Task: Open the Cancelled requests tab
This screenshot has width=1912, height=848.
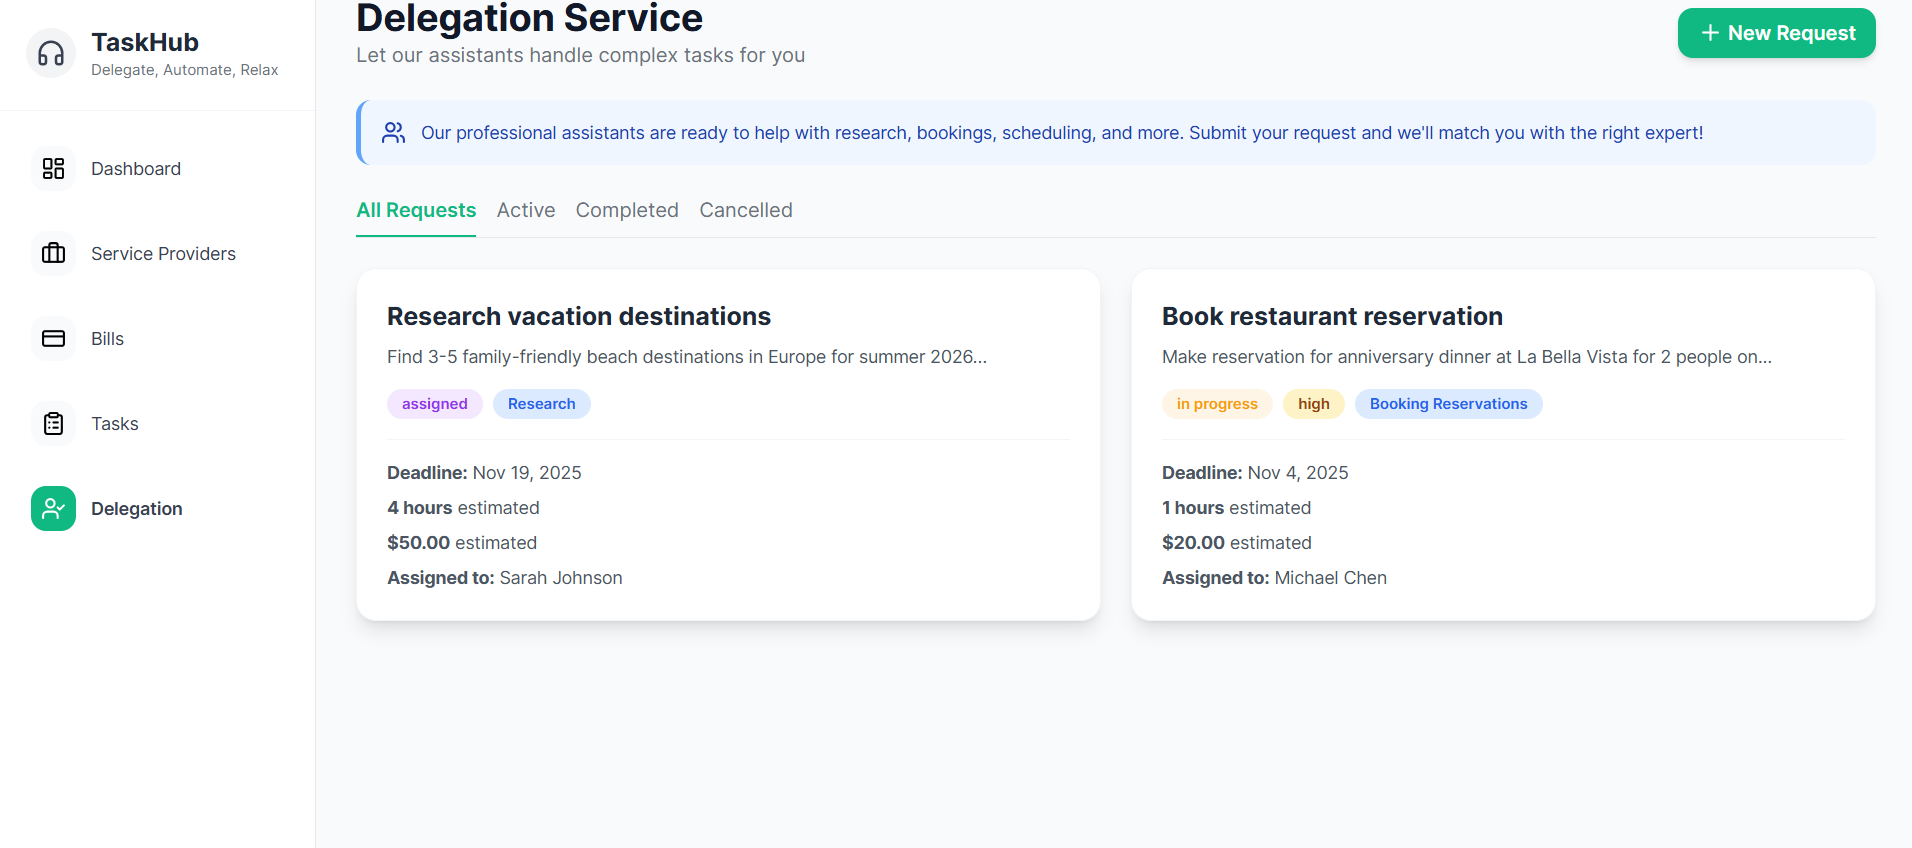Action: click(x=746, y=211)
